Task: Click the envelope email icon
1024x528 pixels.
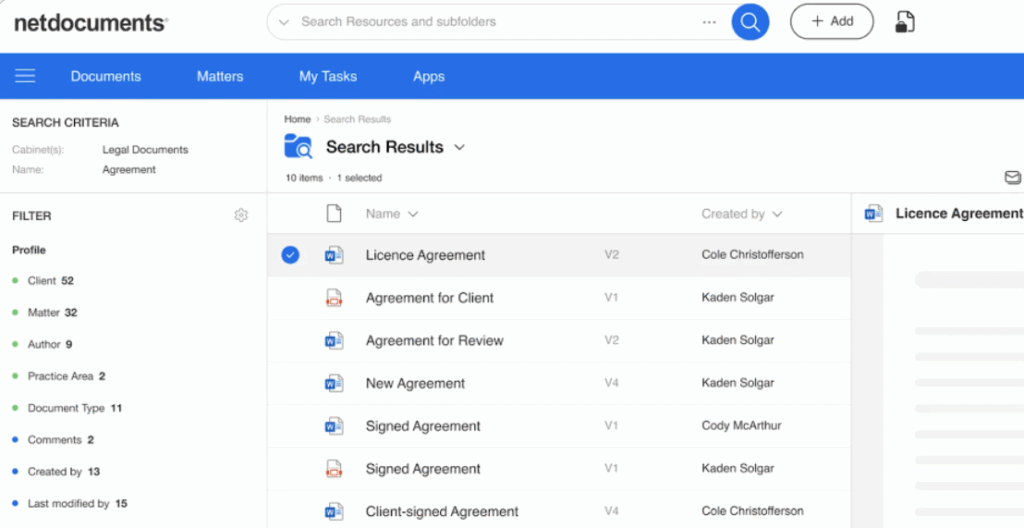Action: click(x=1012, y=178)
